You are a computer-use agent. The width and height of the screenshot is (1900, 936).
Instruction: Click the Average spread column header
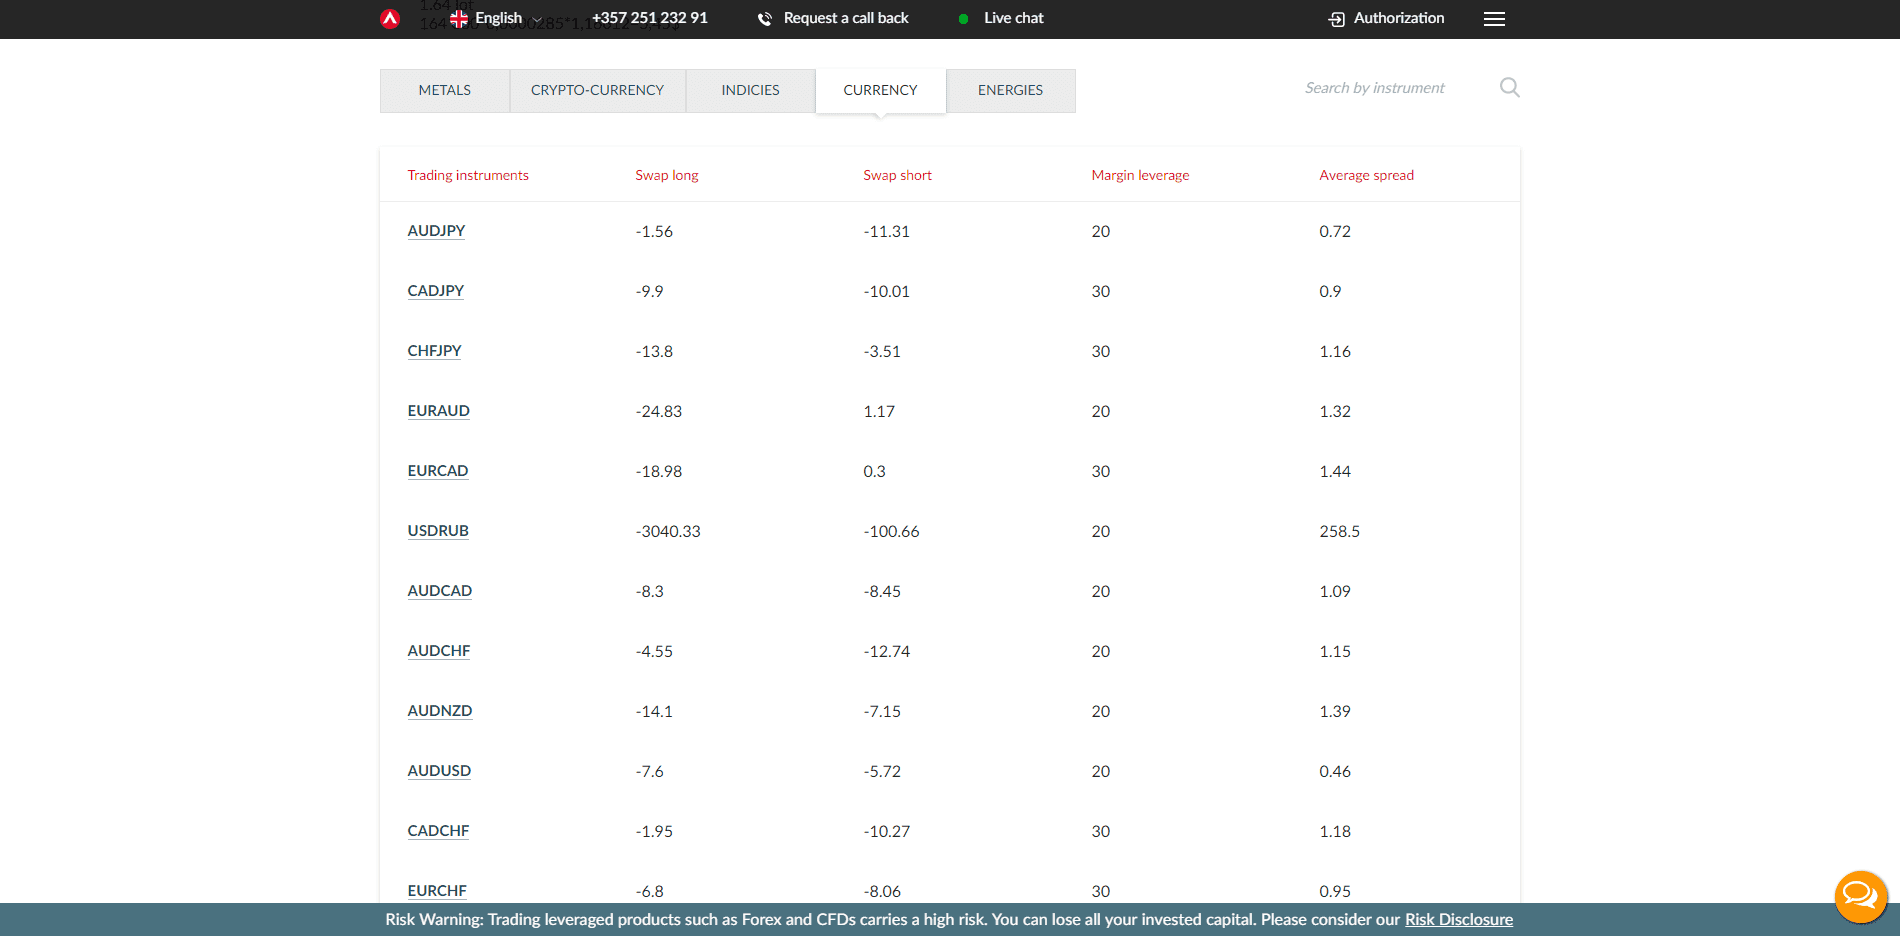pos(1367,175)
